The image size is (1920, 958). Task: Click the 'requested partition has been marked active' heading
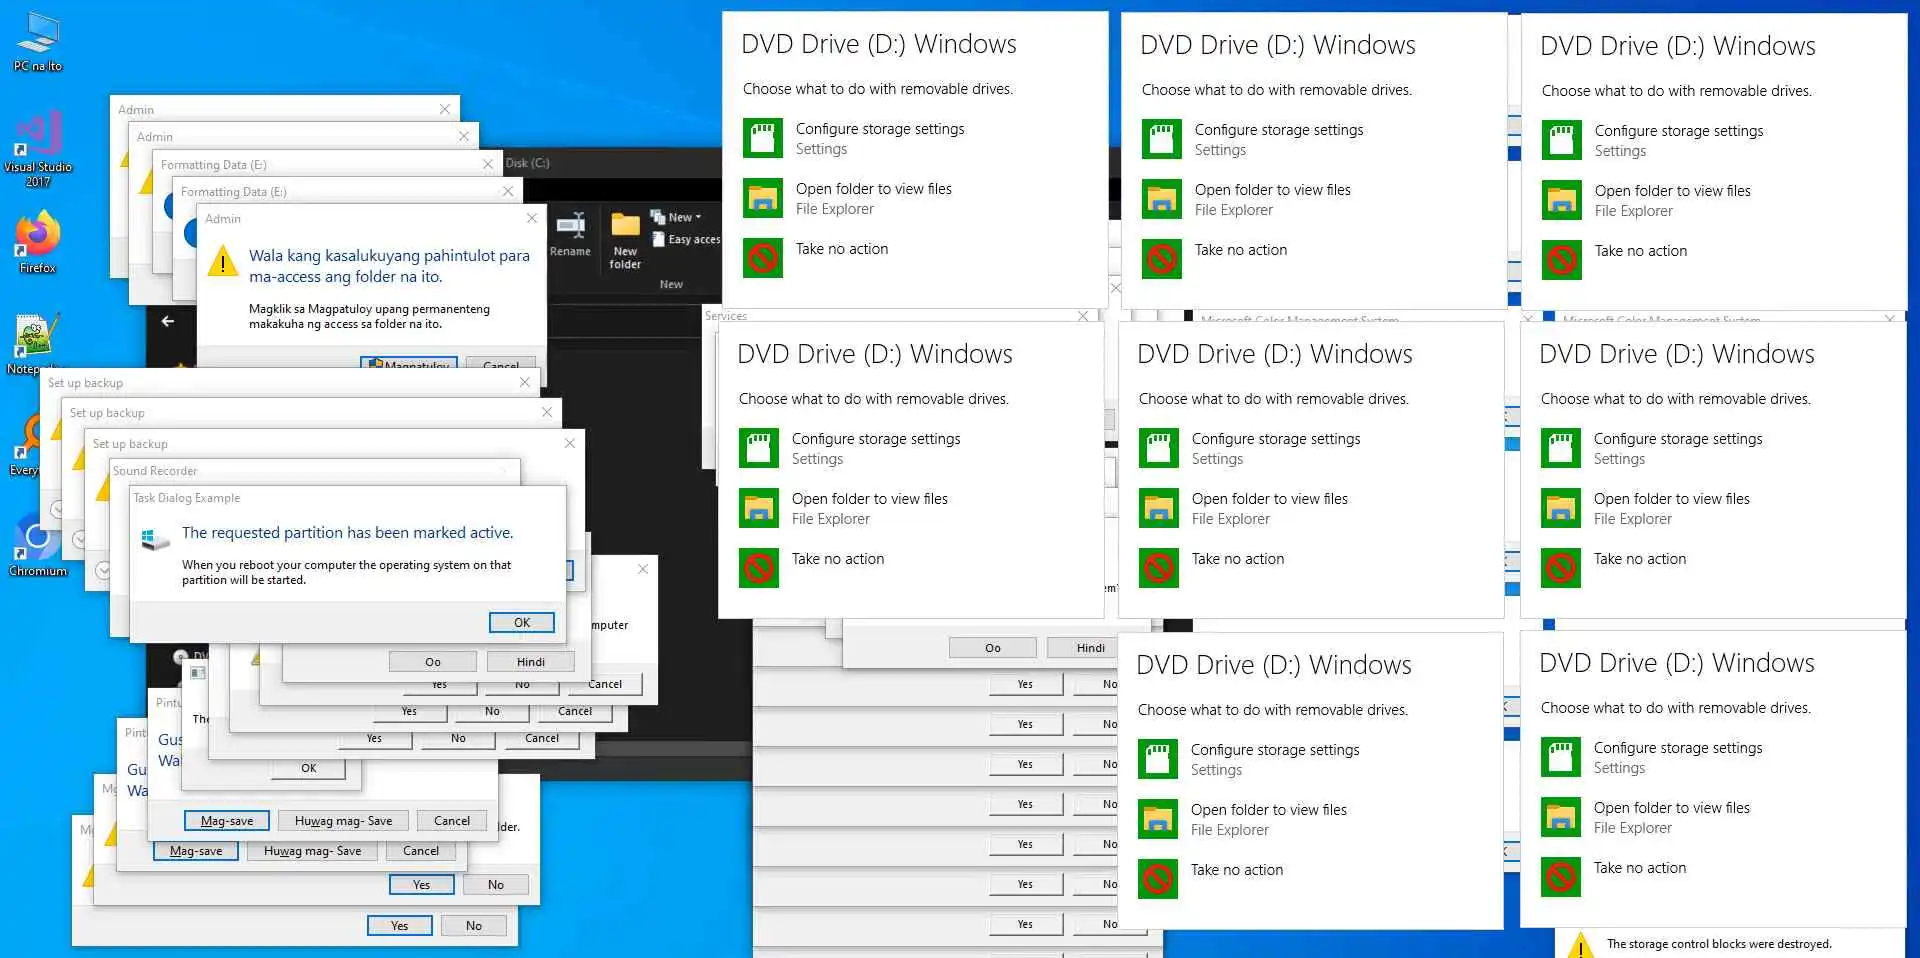coord(348,533)
